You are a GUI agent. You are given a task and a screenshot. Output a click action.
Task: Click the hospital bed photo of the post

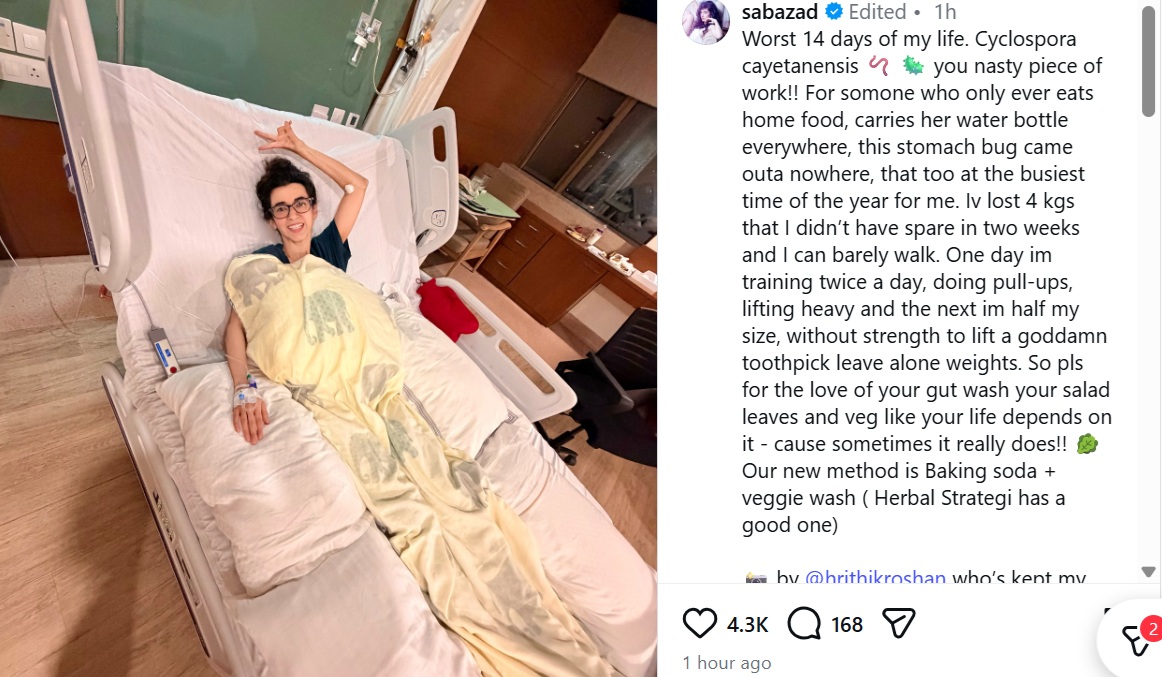tap(328, 338)
